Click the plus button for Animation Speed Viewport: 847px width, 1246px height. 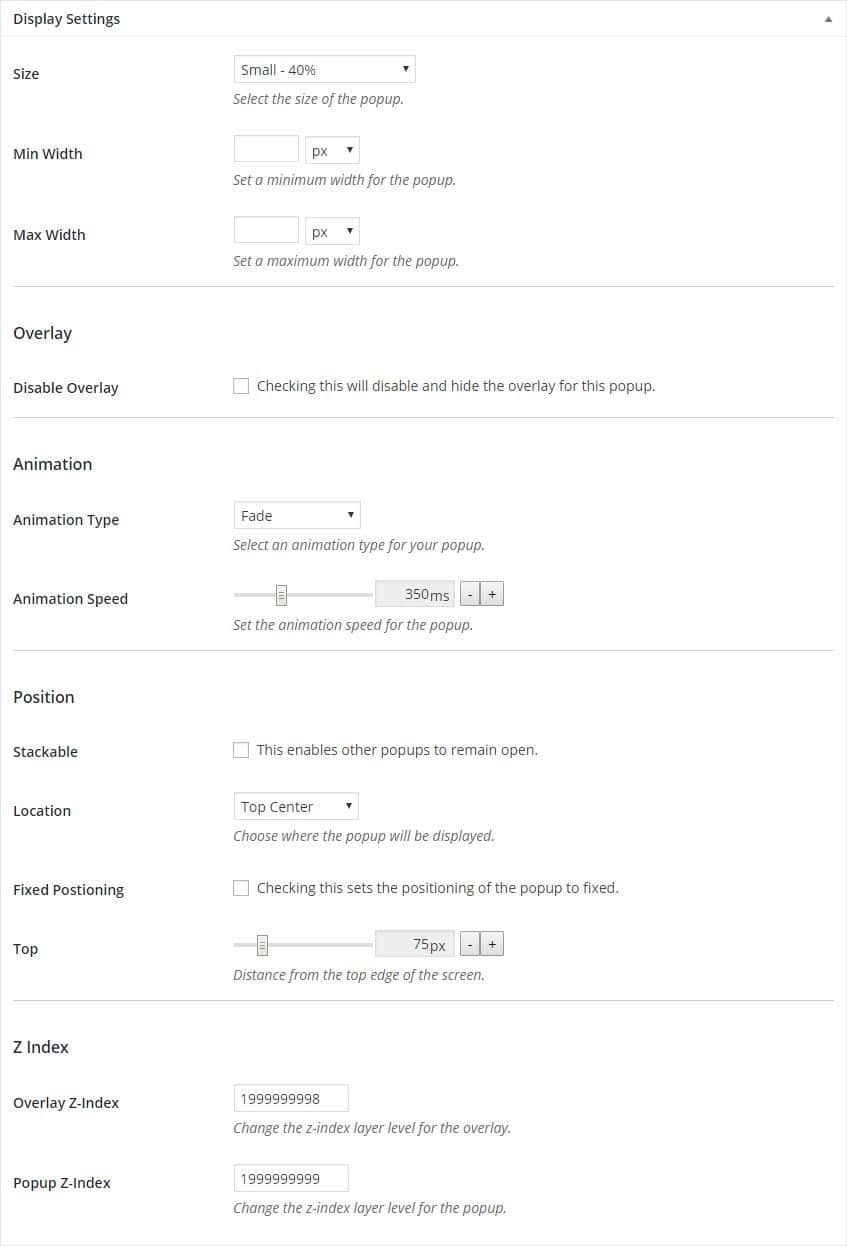point(492,593)
